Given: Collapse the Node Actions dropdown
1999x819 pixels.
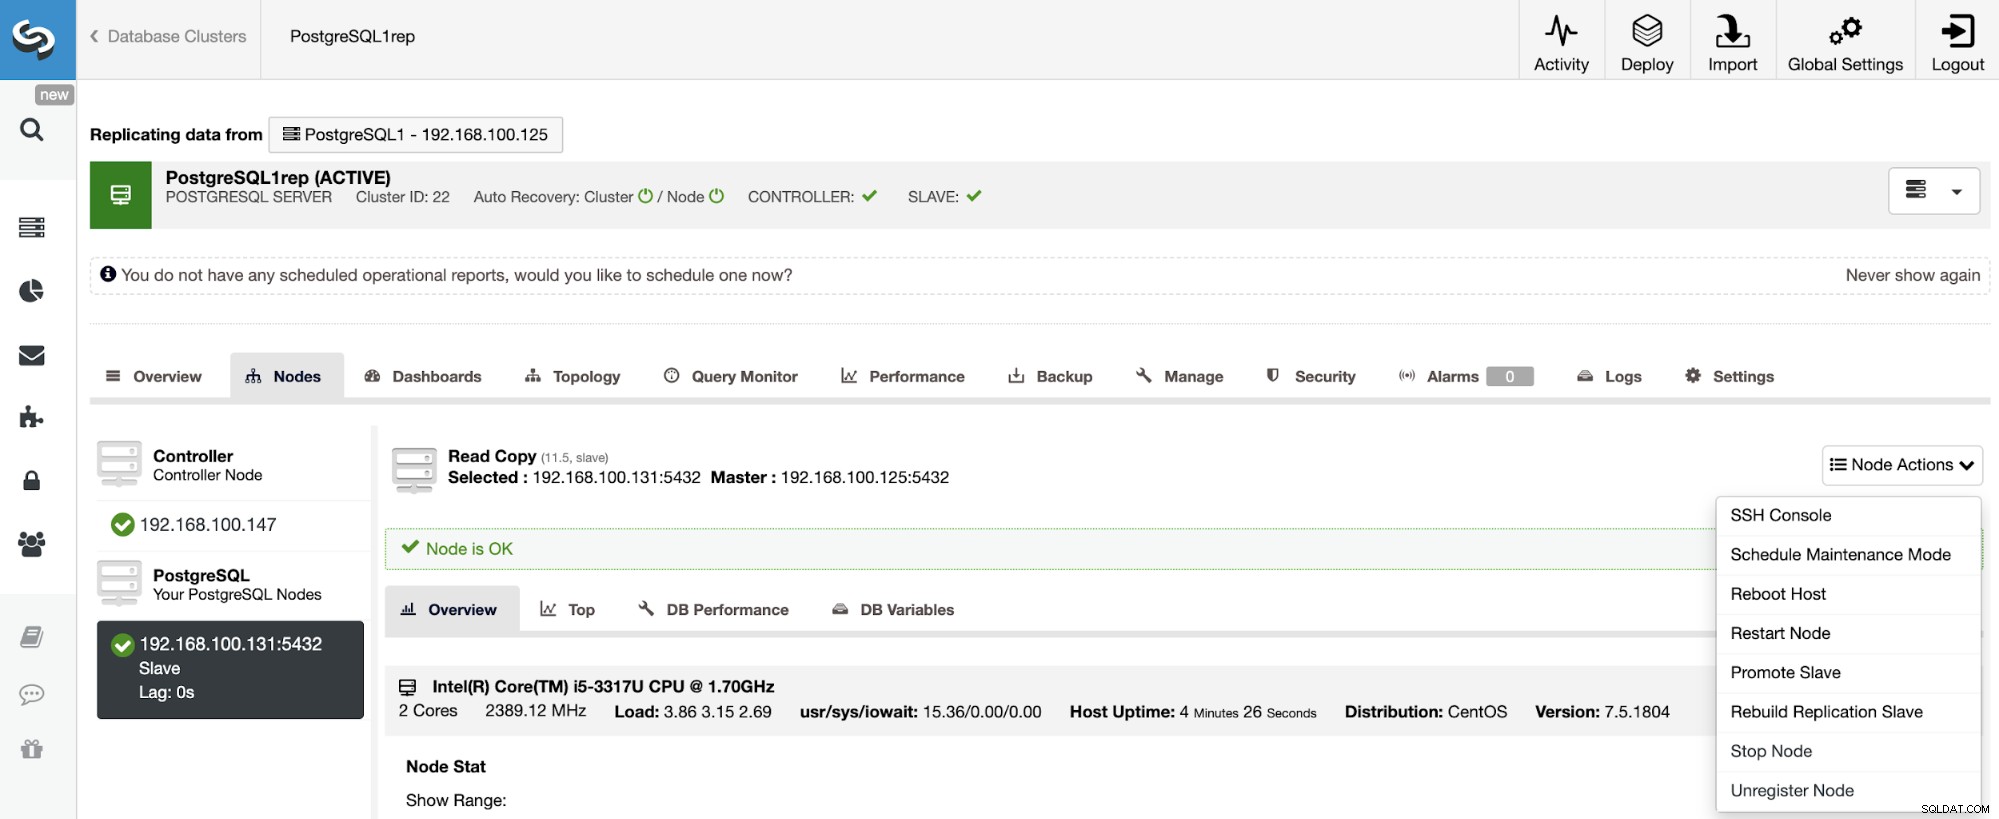Looking at the screenshot, I should pyautogui.click(x=1902, y=465).
